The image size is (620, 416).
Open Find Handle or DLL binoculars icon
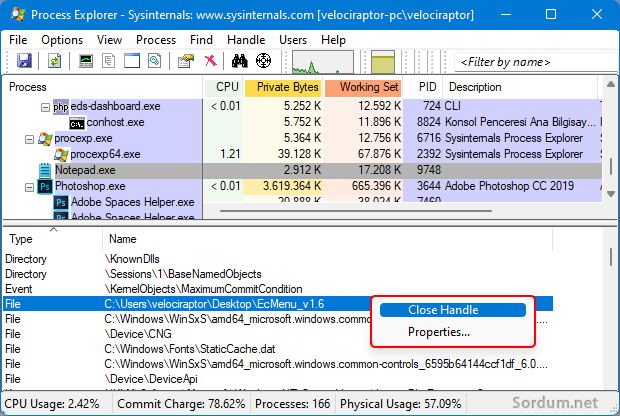click(239, 62)
